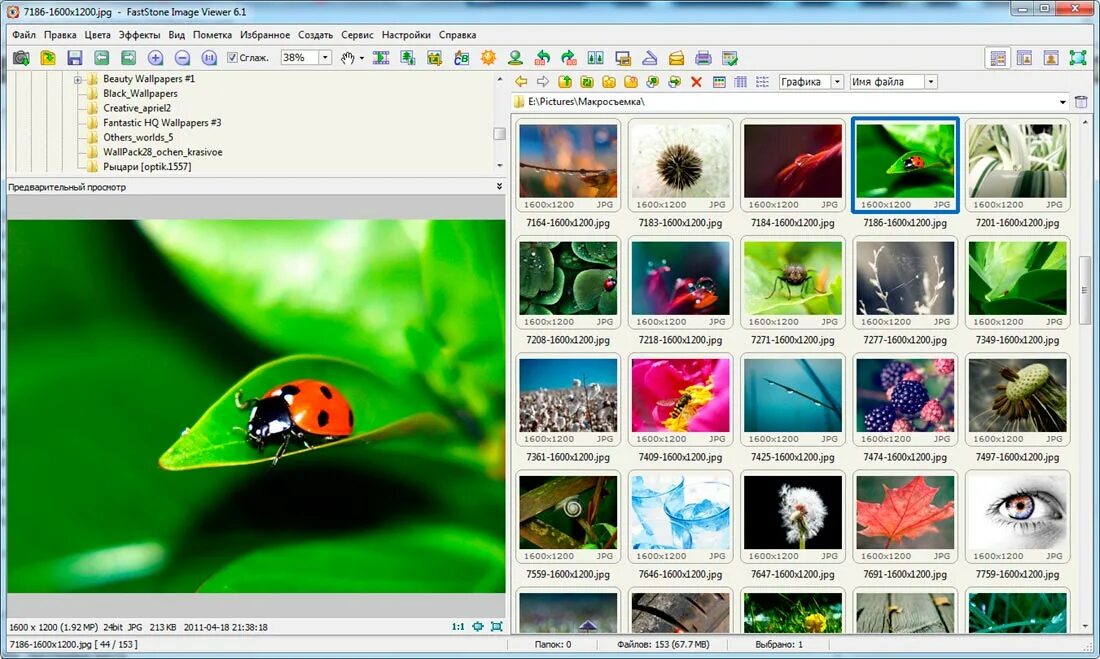Select the Others_worlds_5 folder
Viewport: 1100px width, 659px height.
point(138,138)
